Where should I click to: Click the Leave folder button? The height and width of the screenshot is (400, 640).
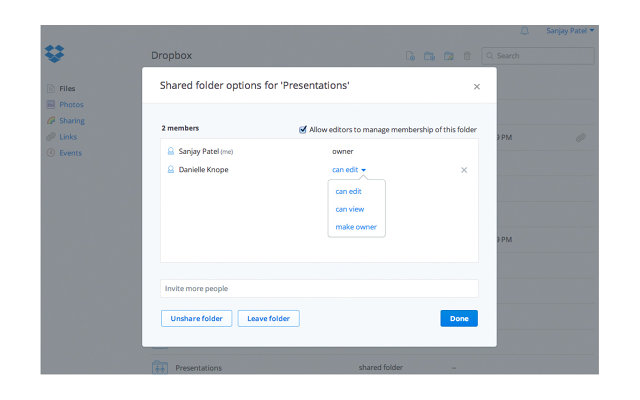pyautogui.click(x=269, y=318)
